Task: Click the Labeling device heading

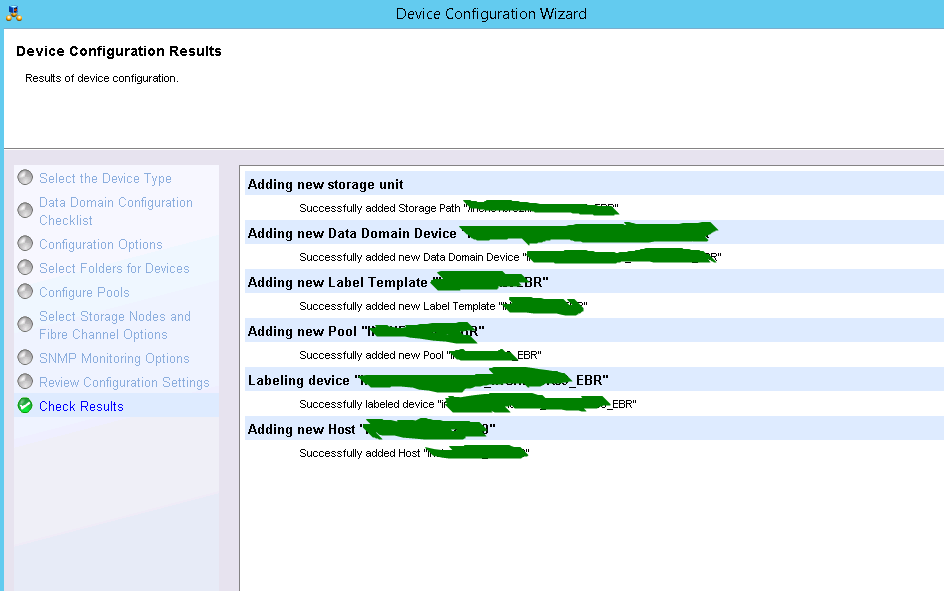Action: 428,380
